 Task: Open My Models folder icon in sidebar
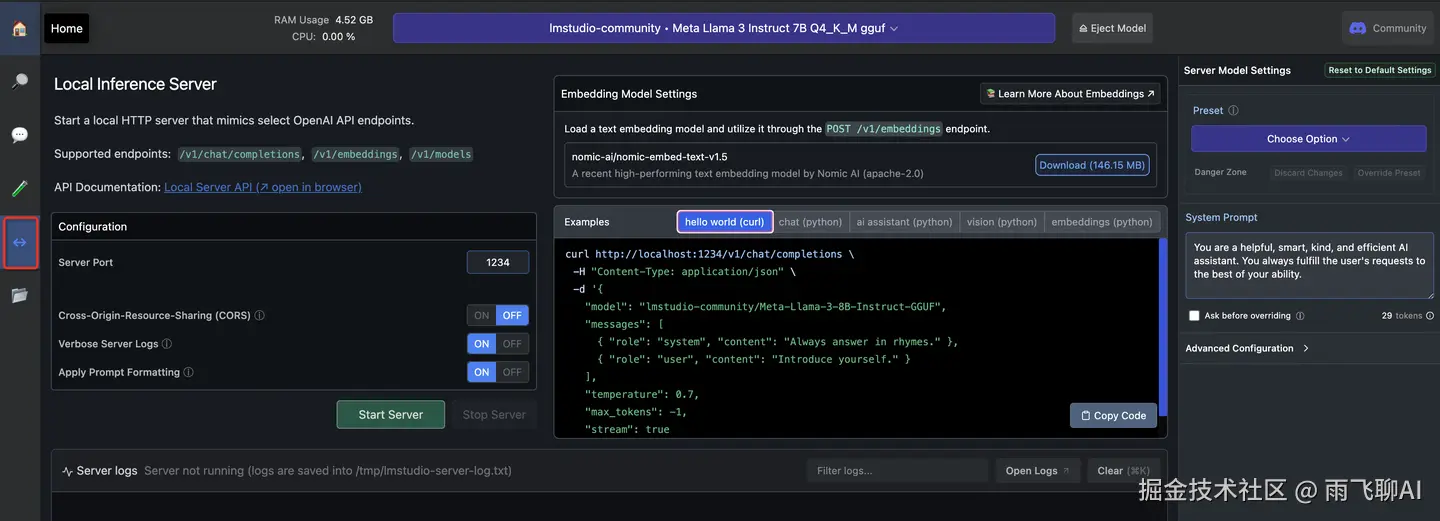coord(19,295)
